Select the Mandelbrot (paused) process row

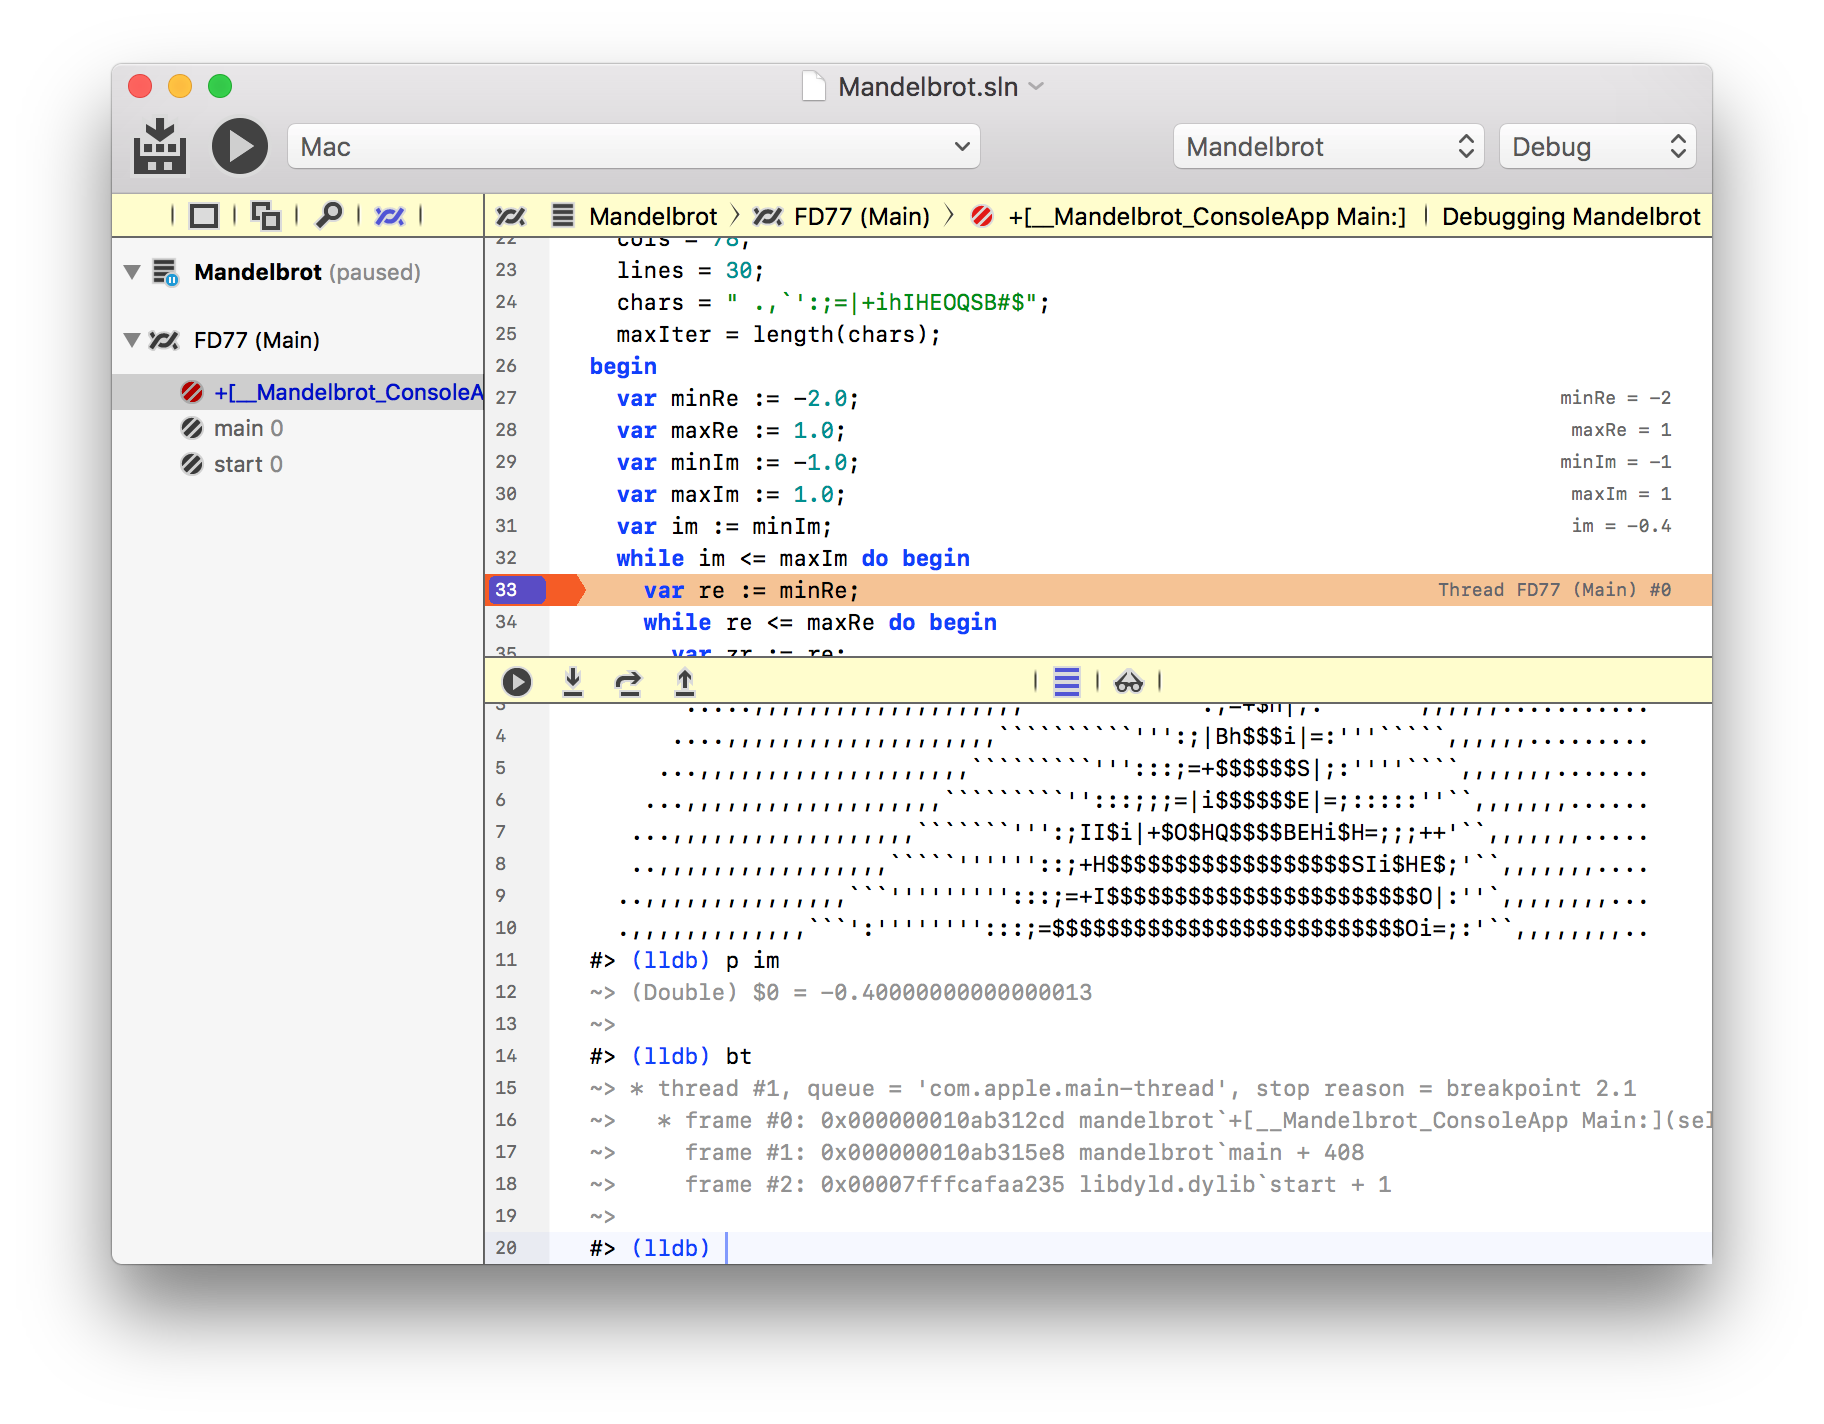(298, 272)
